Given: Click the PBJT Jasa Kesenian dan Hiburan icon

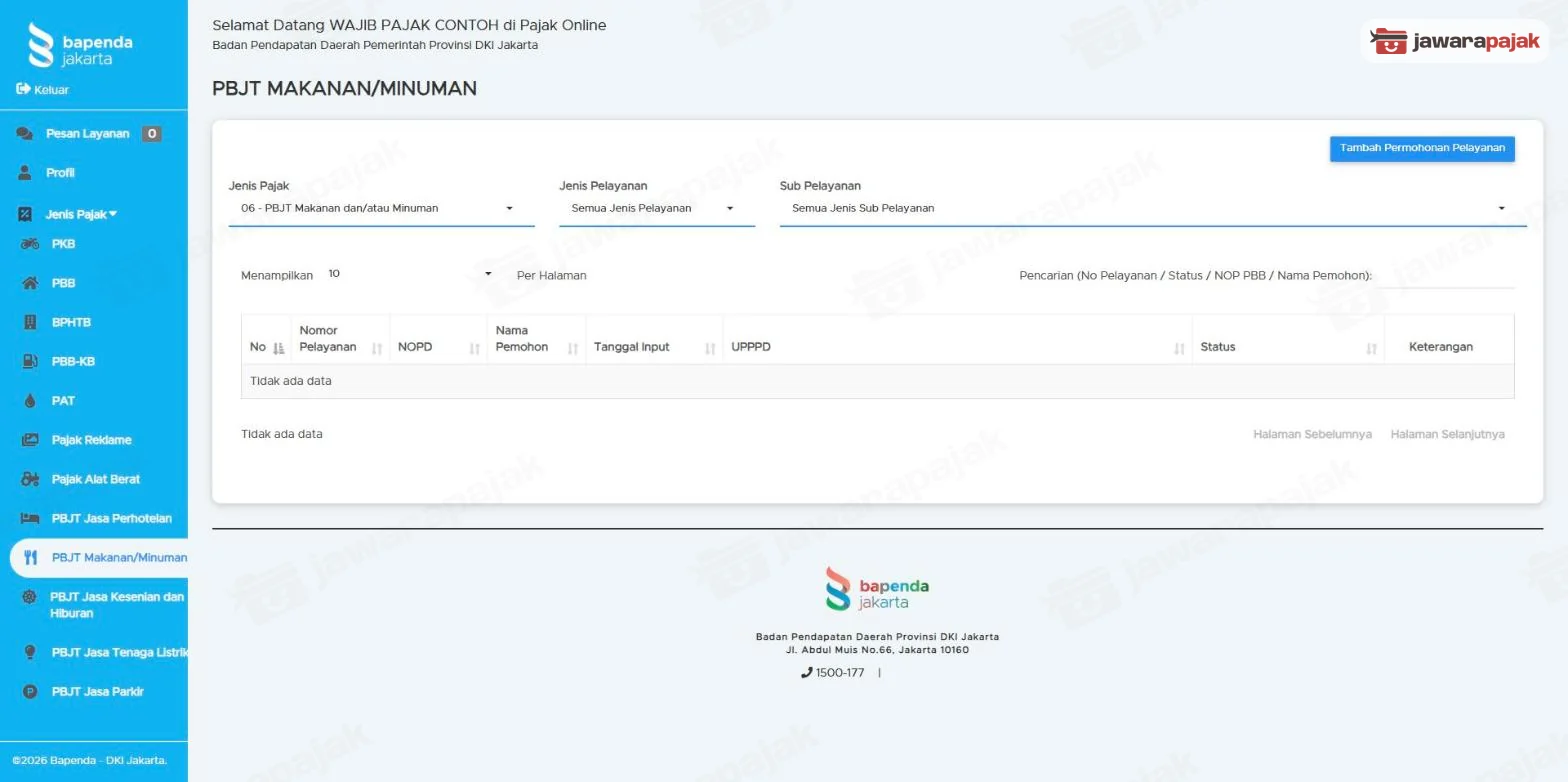Looking at the screenshot, I should coord(30,597).
